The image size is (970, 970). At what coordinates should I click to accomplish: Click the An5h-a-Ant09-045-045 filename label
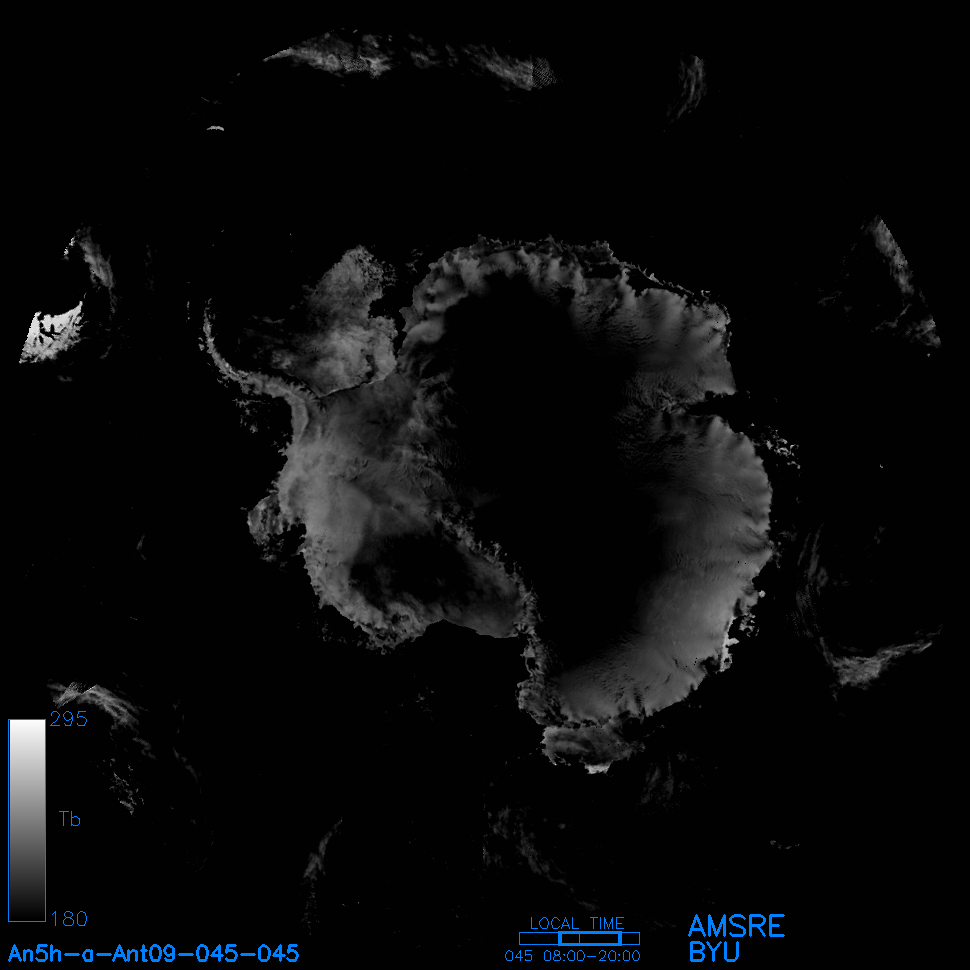click(153, 953)
